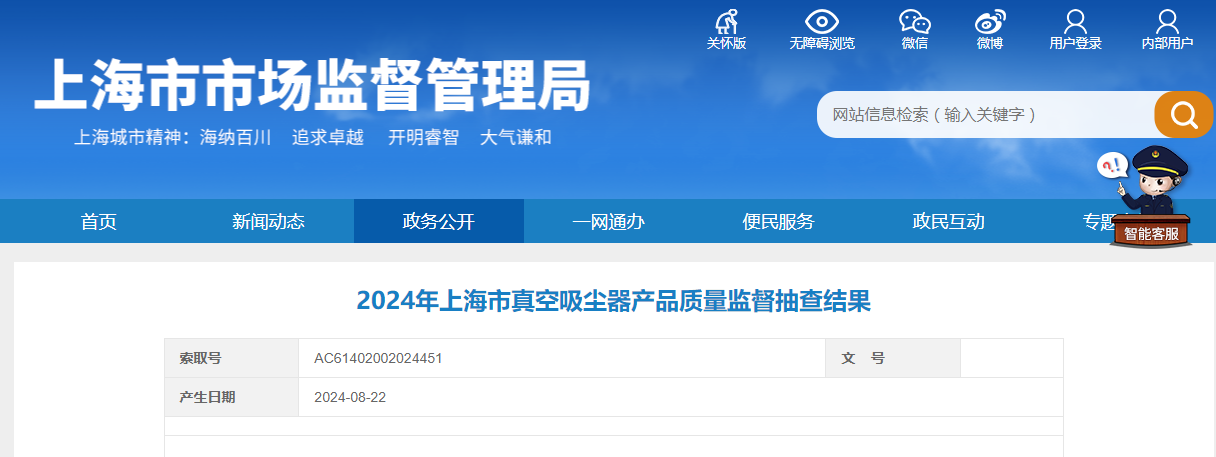Open the 关怀版 accessibility mode icon
This screenshot has width=1216, height=457.
pyautogui.click(x=726, y=21)
